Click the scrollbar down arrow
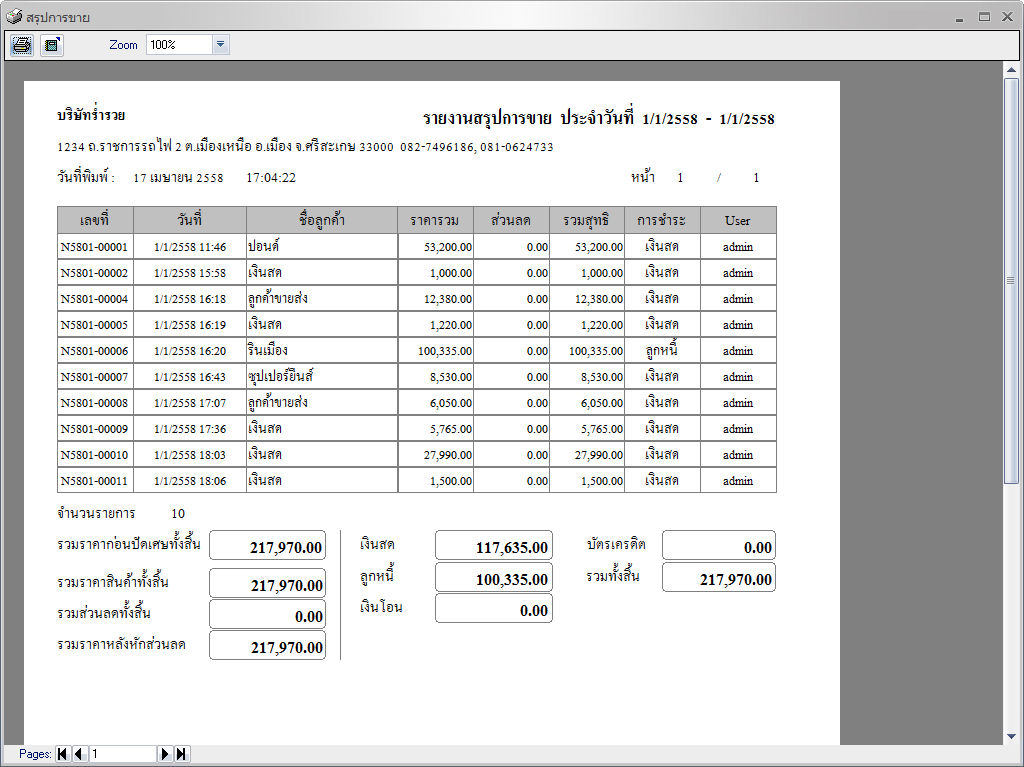Image resolution: width=1024 pixels, height=767 pixels. click(x=1011, y=736)
